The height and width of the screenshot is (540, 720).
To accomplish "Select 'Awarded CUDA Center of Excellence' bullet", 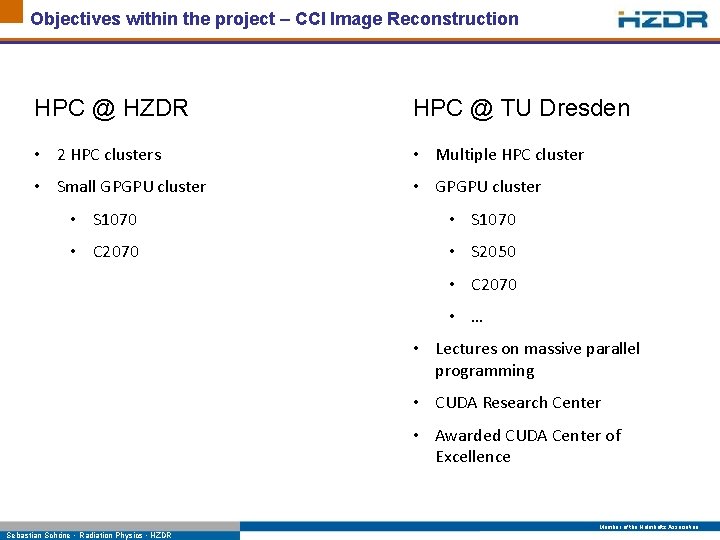I will (x=528, y=446).
